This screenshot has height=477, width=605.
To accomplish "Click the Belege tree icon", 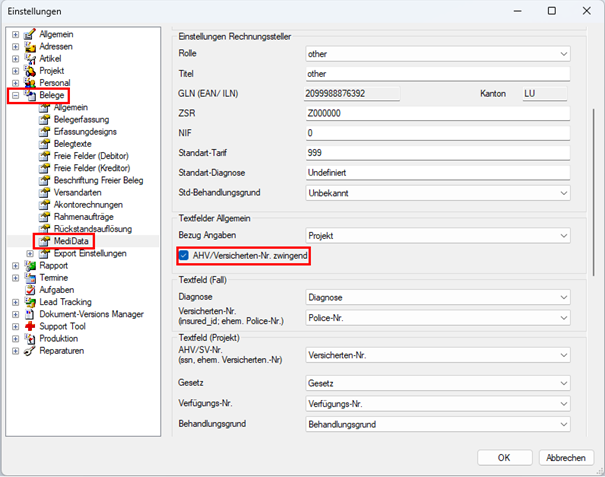I will [x=30, y=95].
